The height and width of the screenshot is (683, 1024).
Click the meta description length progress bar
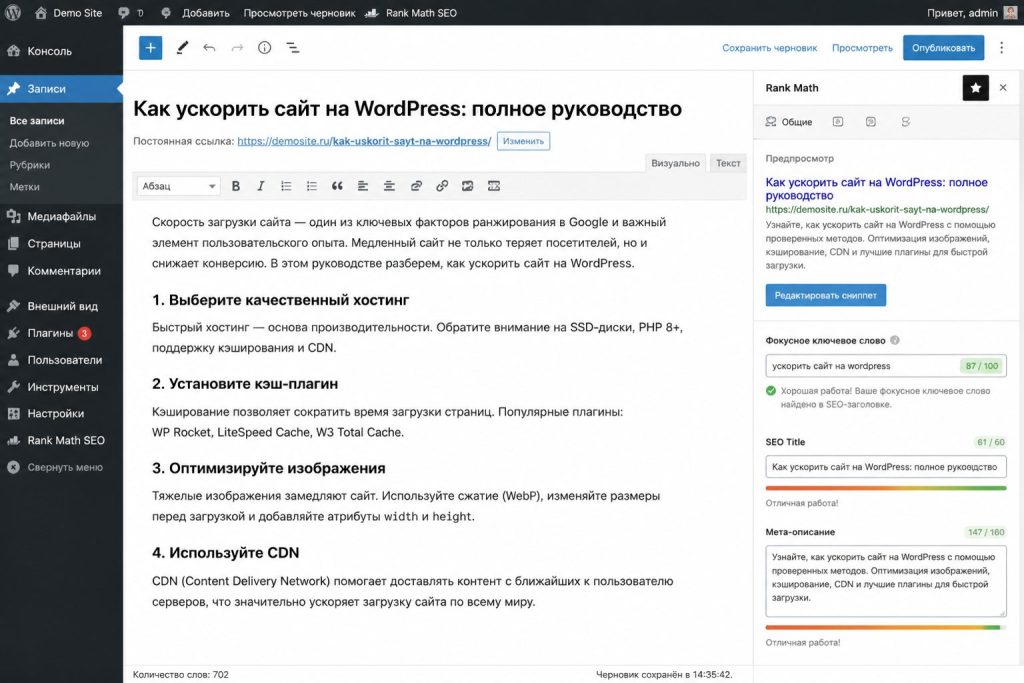point(886,627)
